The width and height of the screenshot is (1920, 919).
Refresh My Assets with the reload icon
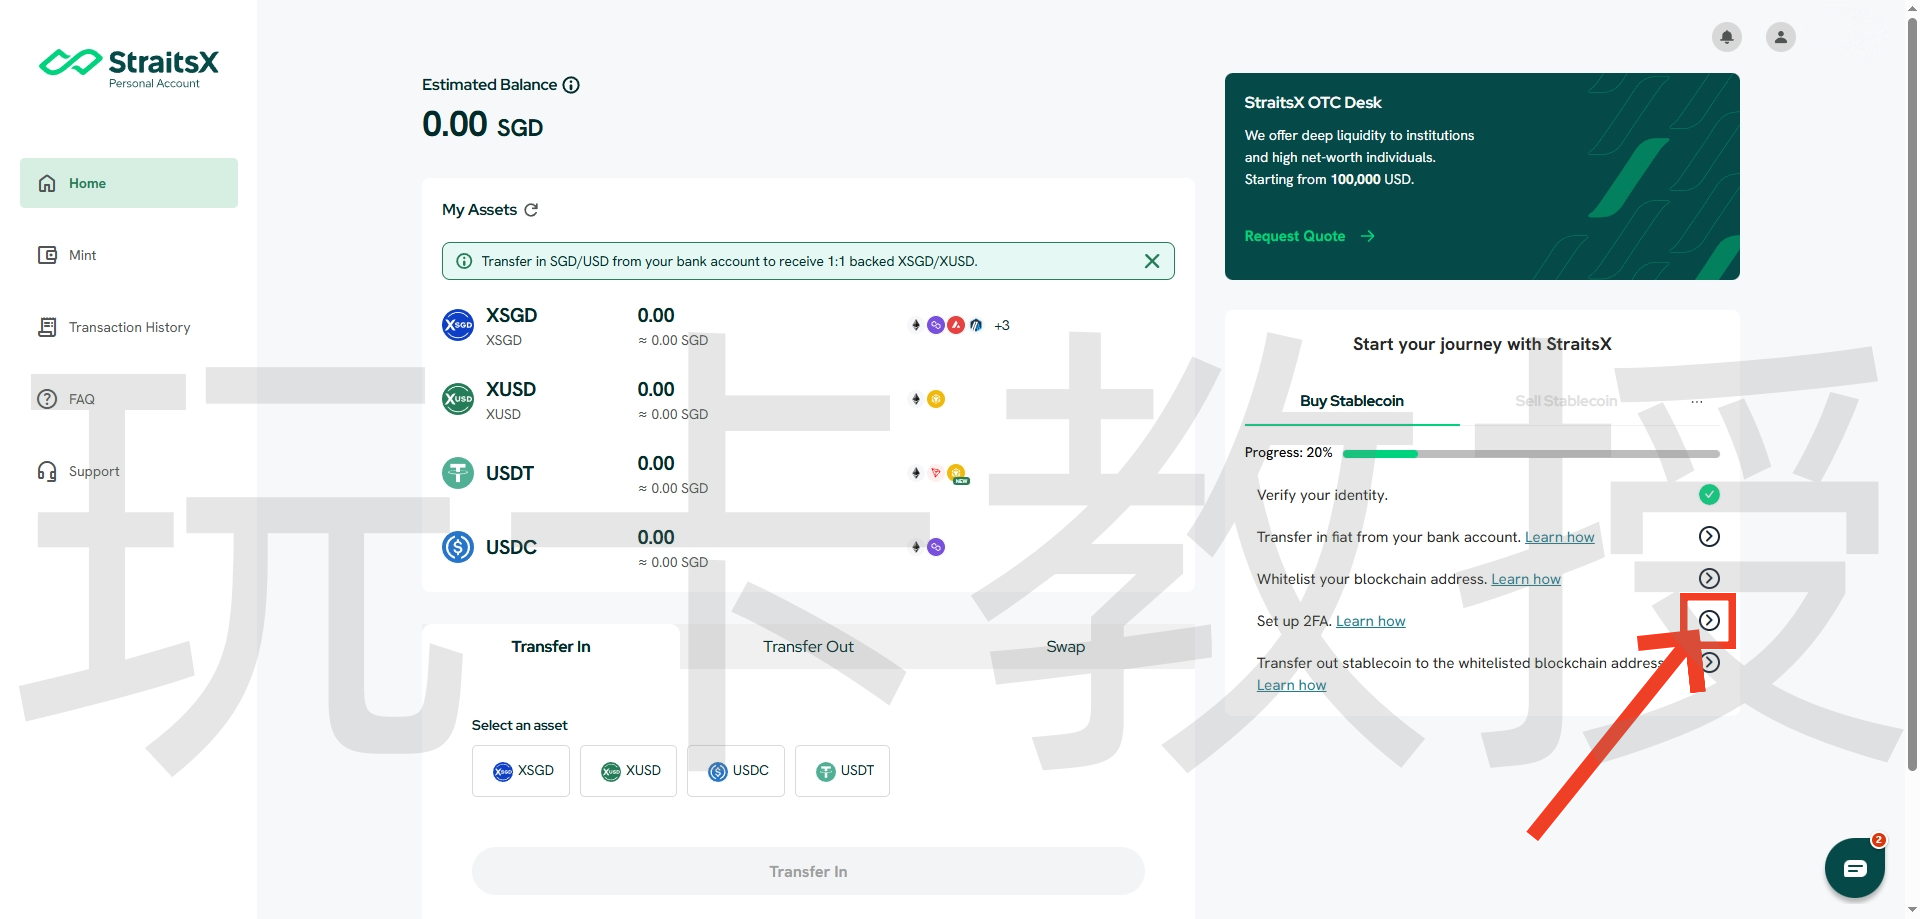point(531,210)
